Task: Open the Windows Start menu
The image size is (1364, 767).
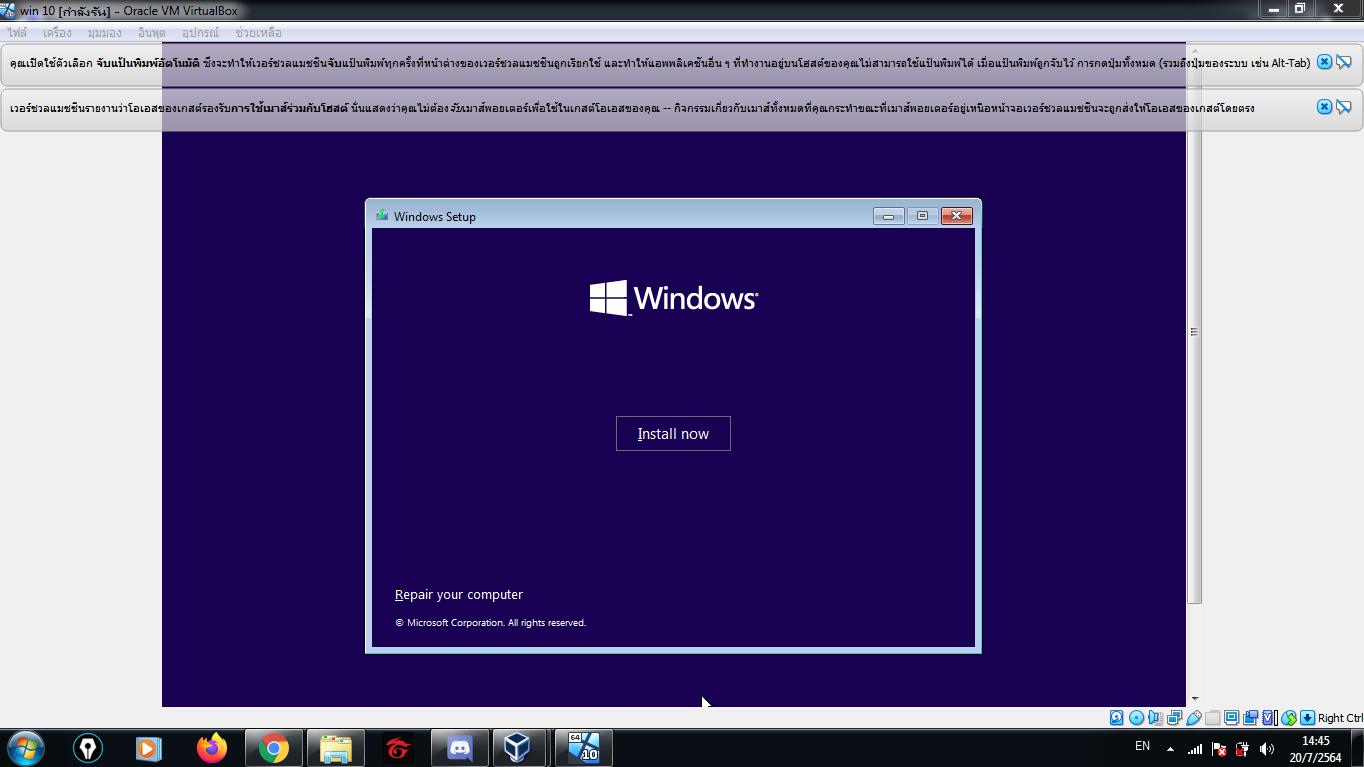Action: point(26,748)
